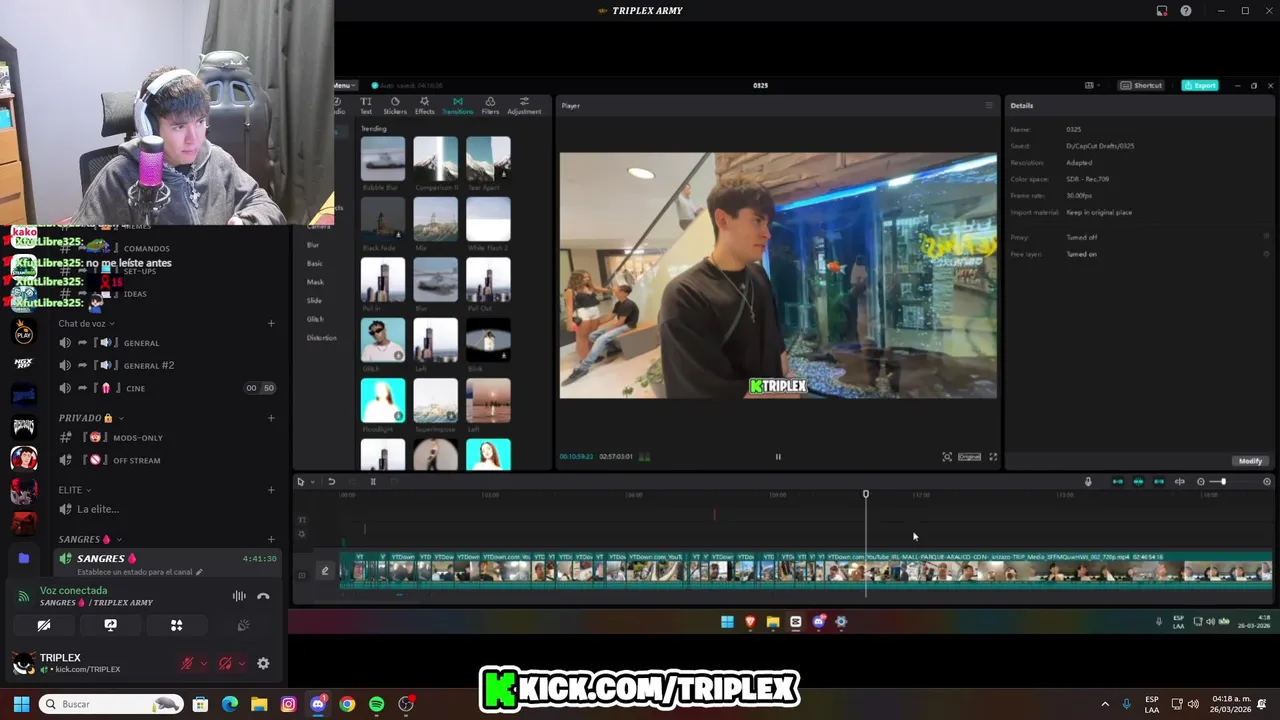Screen dimensions: 1280x720
Task: Click the Export button
Action: pyautogui.click(x=1200, y=85)
